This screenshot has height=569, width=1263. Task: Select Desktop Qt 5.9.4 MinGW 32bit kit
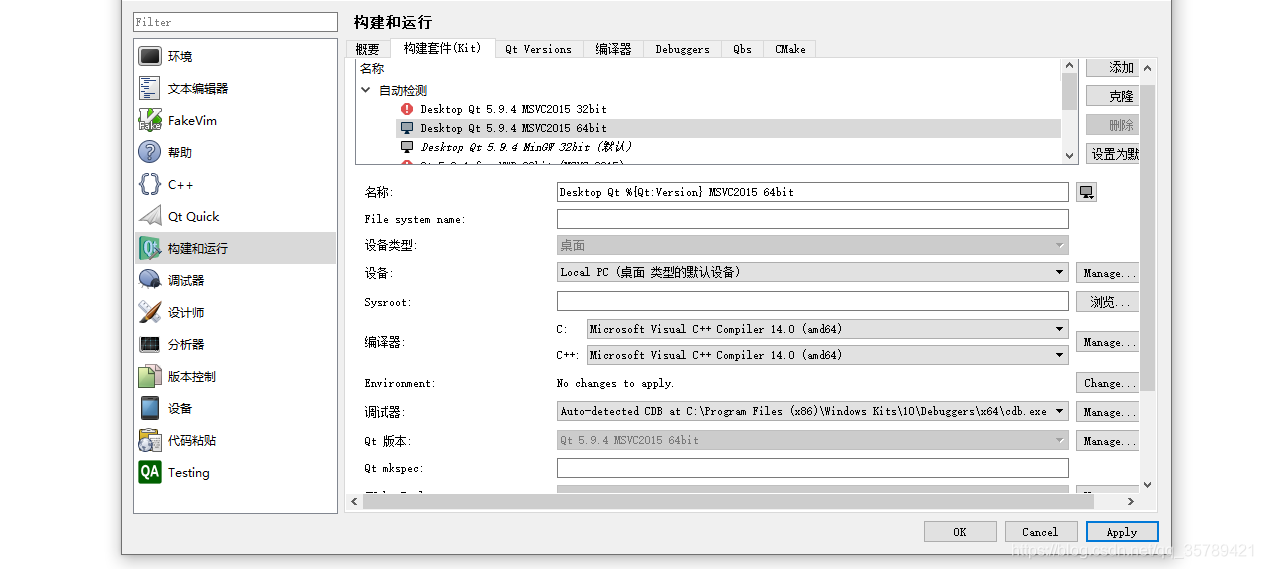coord(526,147)
